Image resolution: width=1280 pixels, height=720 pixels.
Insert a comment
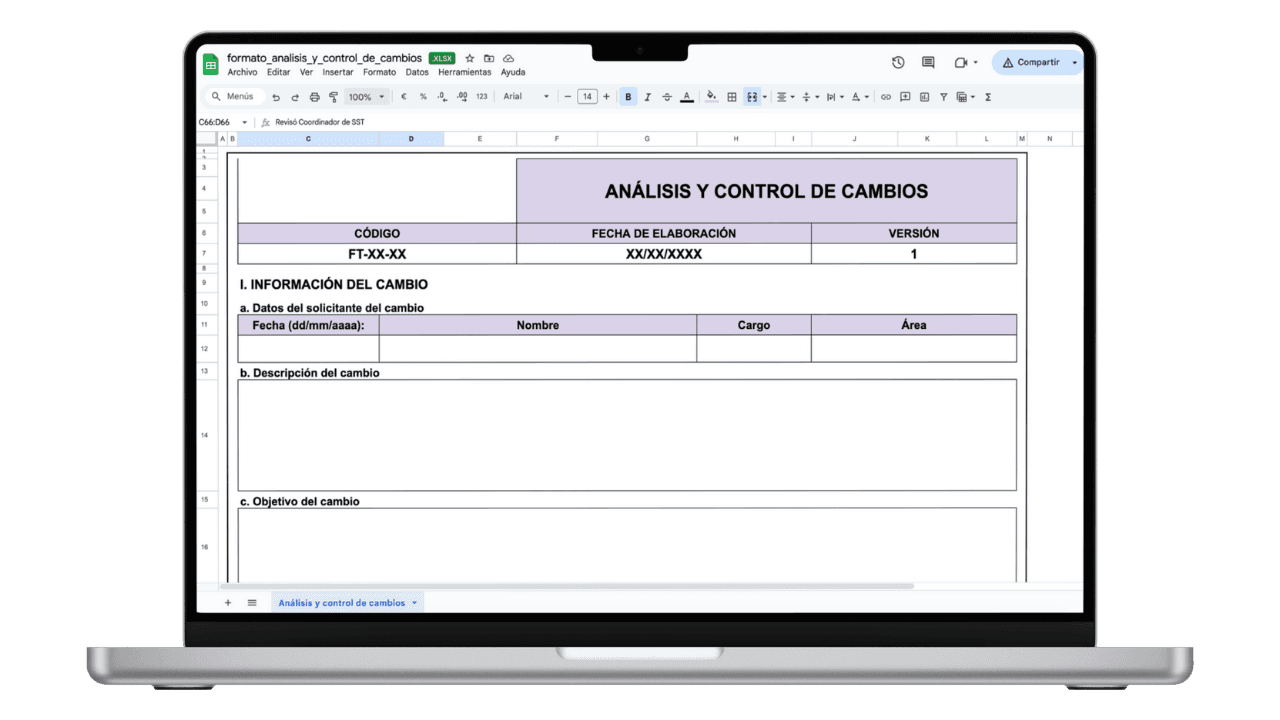pos(906,96)
